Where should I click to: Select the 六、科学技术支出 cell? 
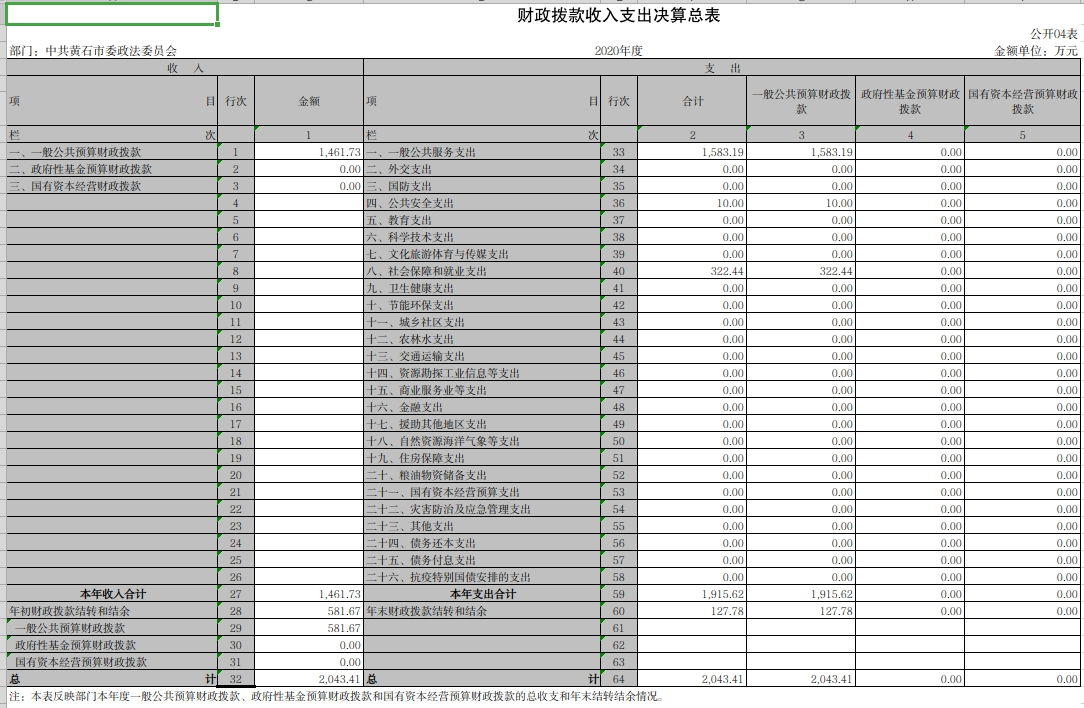[x=483, y=237]
